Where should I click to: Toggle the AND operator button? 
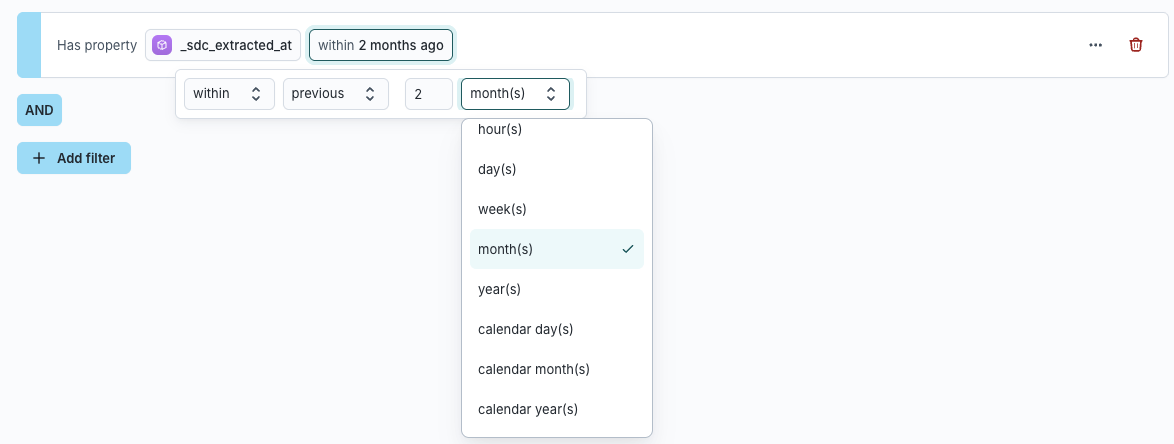click(x=39, y=110)
